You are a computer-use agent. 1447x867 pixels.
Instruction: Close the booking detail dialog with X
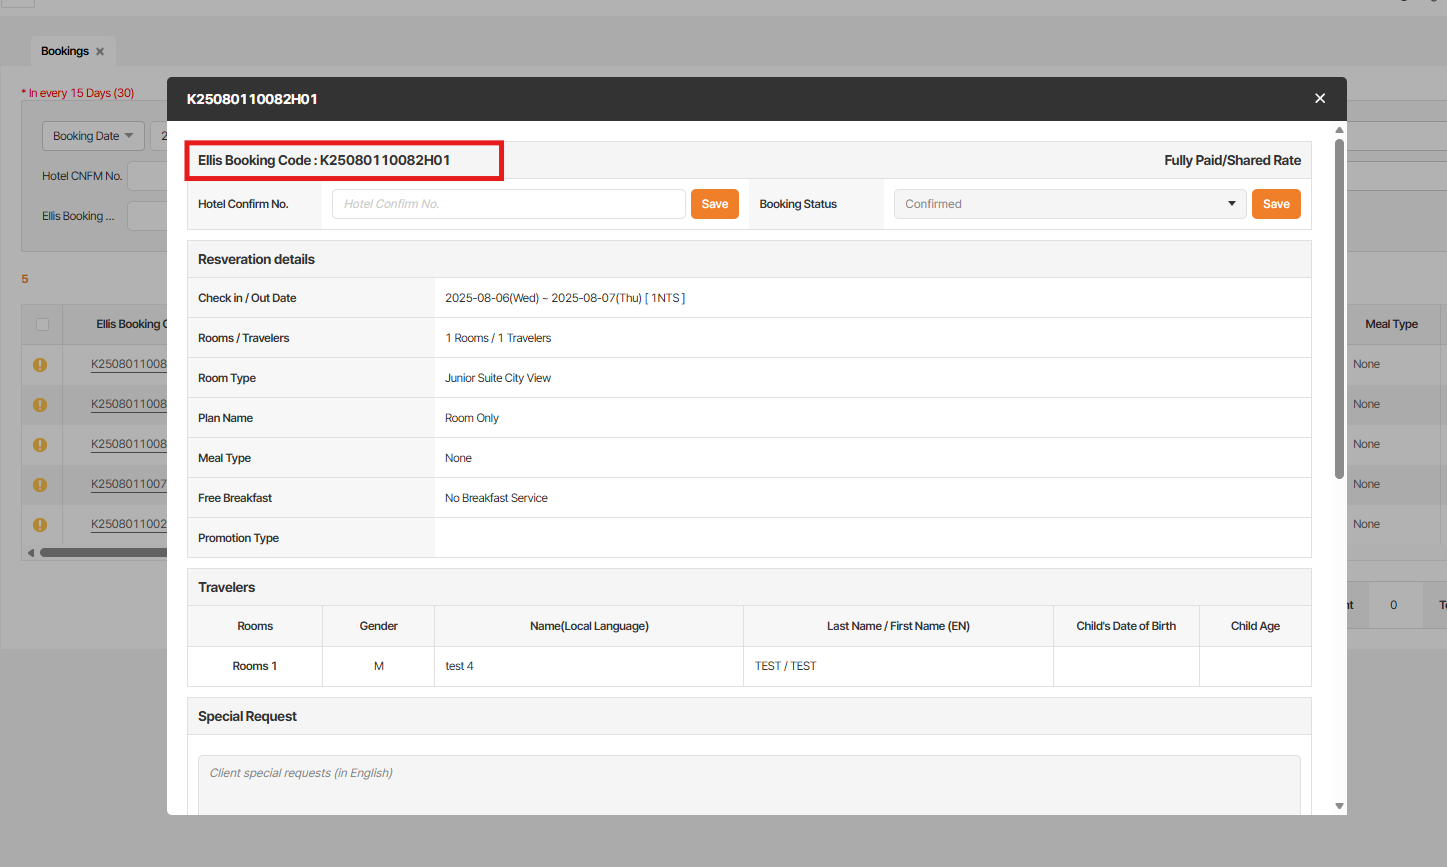pos(1320,98)
